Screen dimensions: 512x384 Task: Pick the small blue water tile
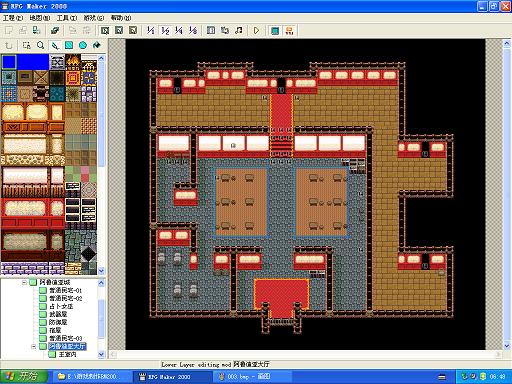pyautogui.click(x=9, y=62)
